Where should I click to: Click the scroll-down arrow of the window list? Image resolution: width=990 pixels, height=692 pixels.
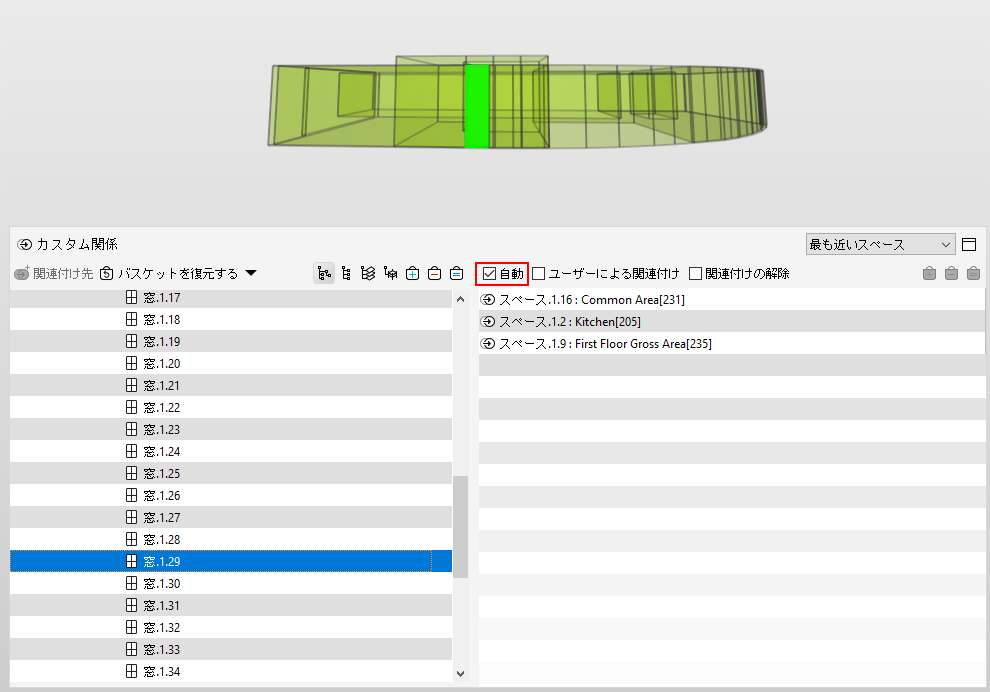click(460, 674)
